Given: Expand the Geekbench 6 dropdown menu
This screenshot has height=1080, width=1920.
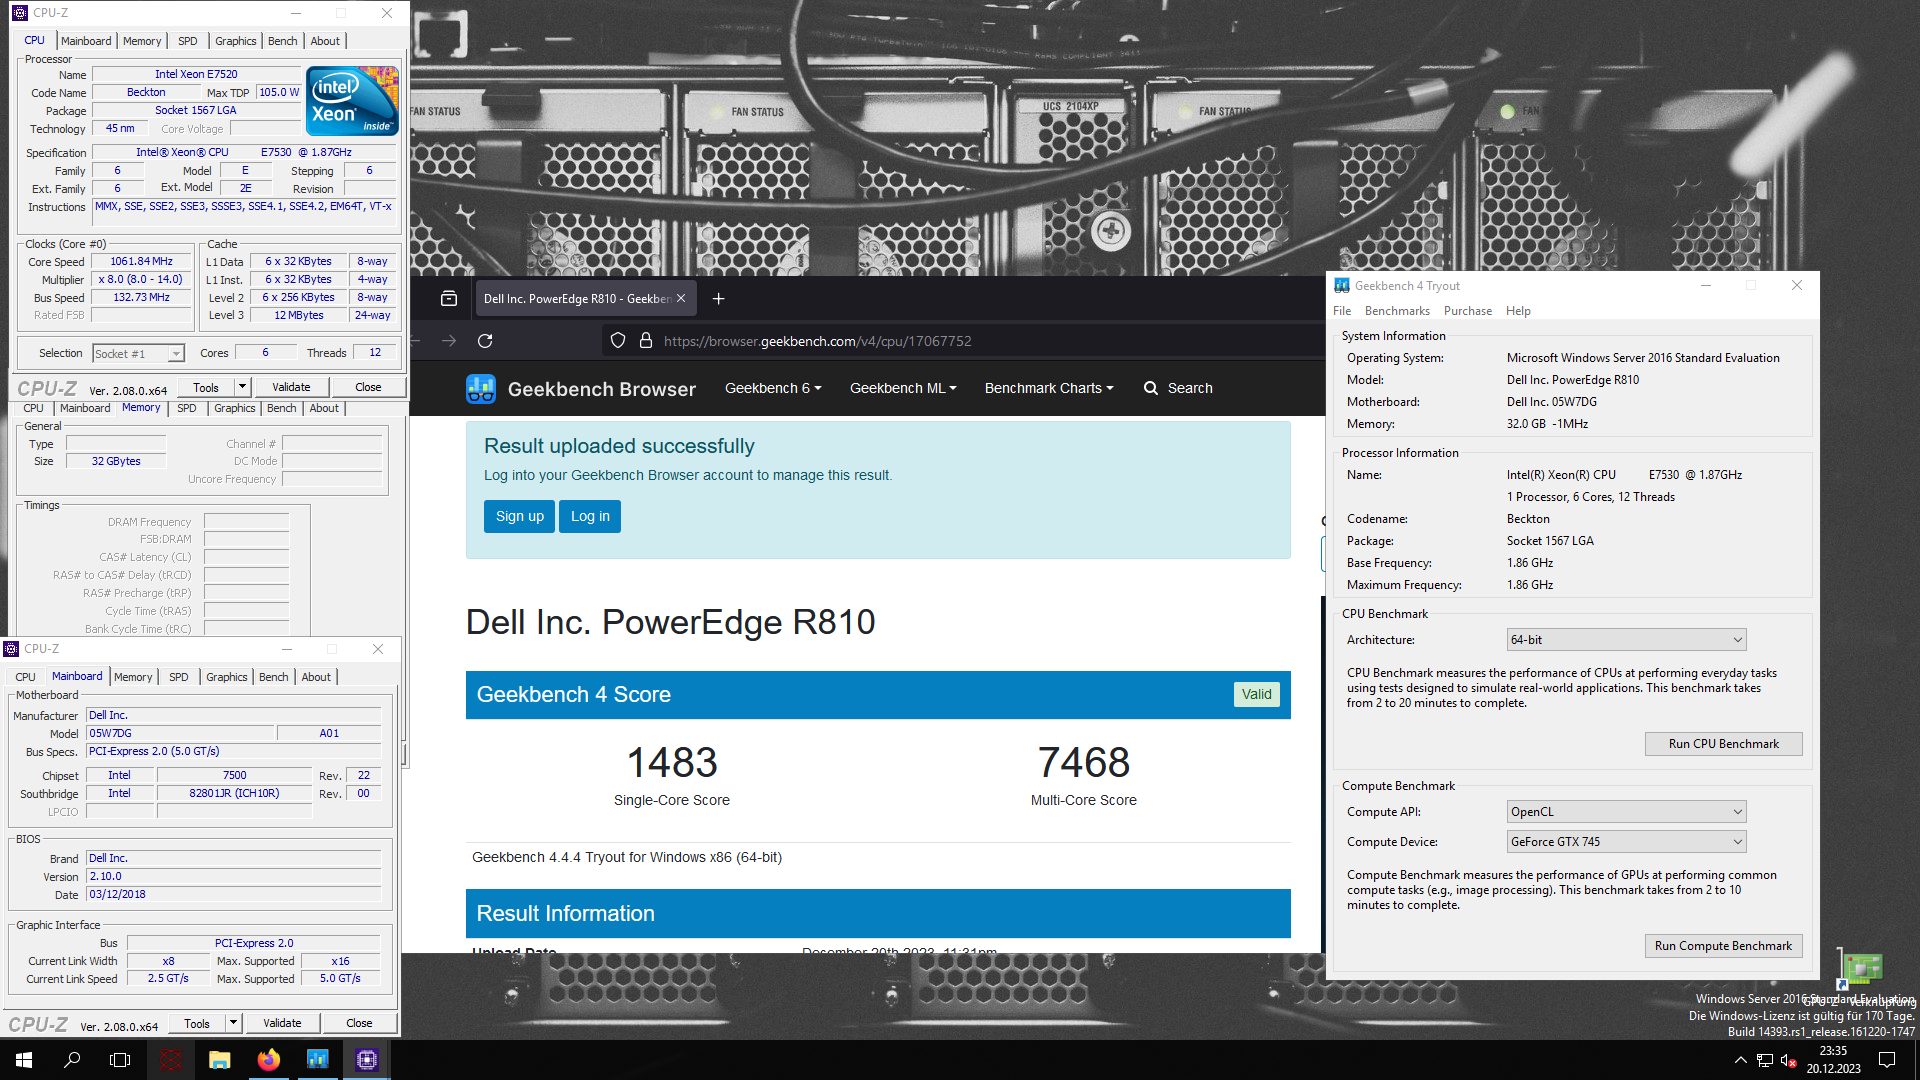Looking at the screenshot, I should pyautogui.click(x=773, y=388).
